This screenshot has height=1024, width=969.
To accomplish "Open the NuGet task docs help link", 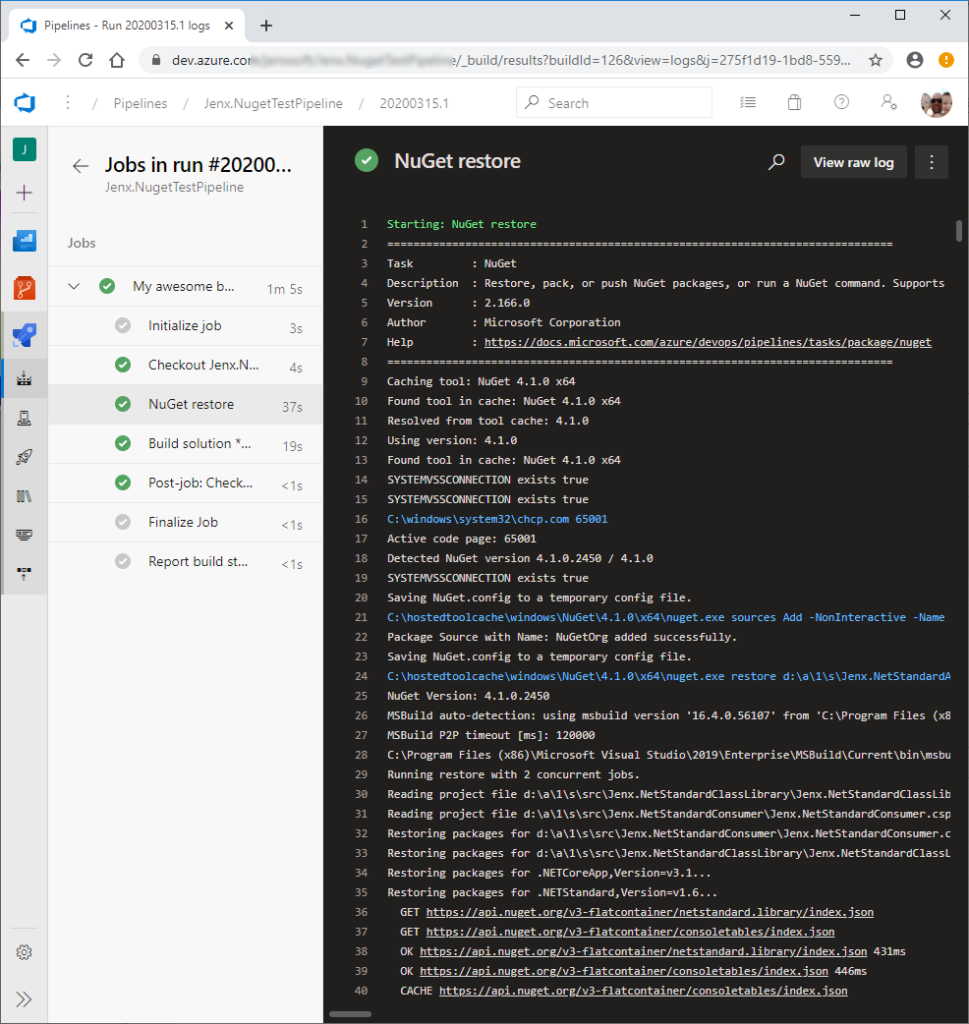I will [x=707, y=342].
